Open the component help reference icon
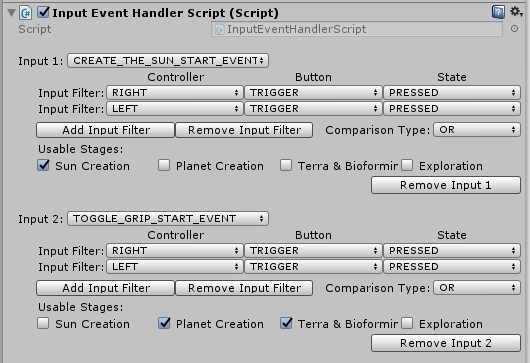Image resolution: width=530 pixels, height=363 pixels. (x=498, y=12)
